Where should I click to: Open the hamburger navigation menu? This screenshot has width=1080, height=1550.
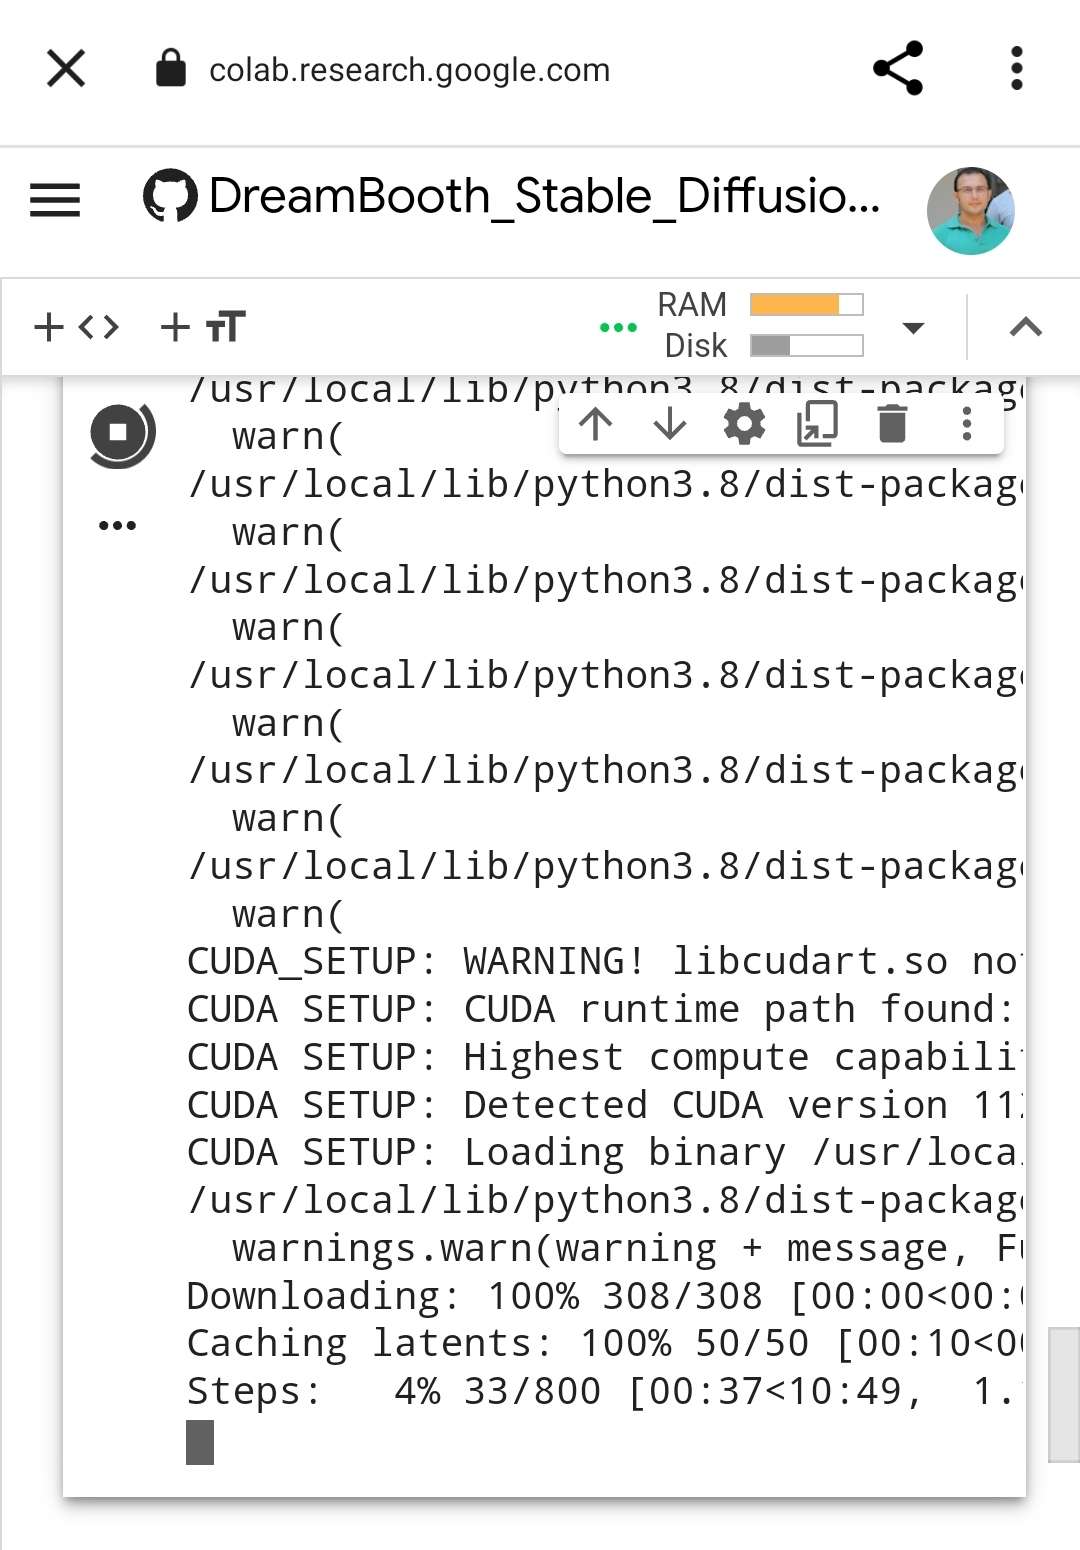(55, 199)
